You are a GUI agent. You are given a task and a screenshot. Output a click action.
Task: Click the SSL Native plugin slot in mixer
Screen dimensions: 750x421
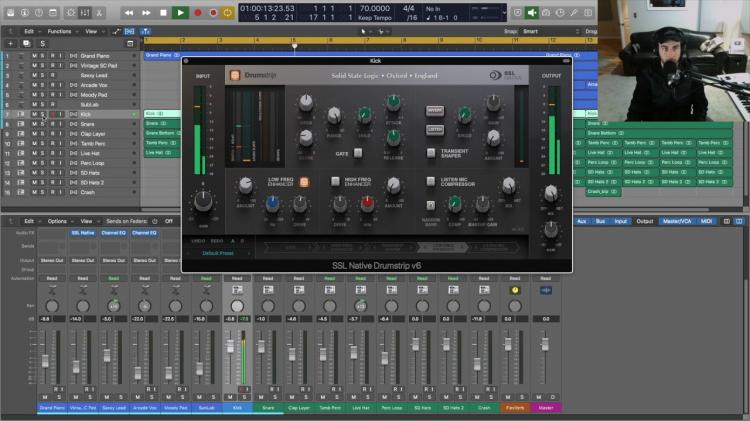(x=83, y=233)
